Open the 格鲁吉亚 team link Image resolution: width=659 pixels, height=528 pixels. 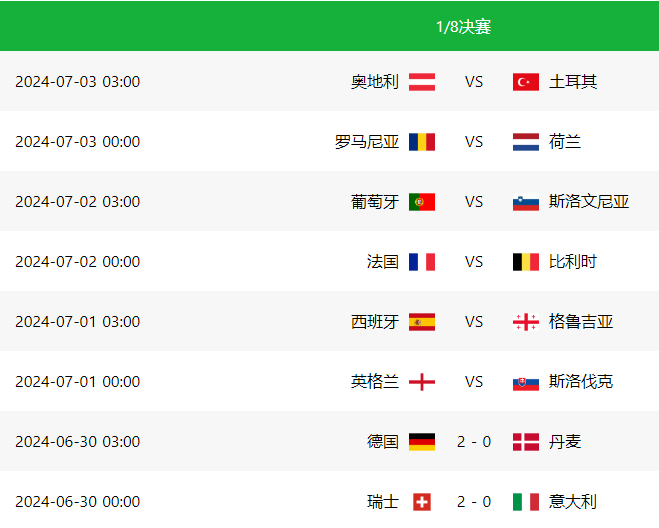click(581, 322)
